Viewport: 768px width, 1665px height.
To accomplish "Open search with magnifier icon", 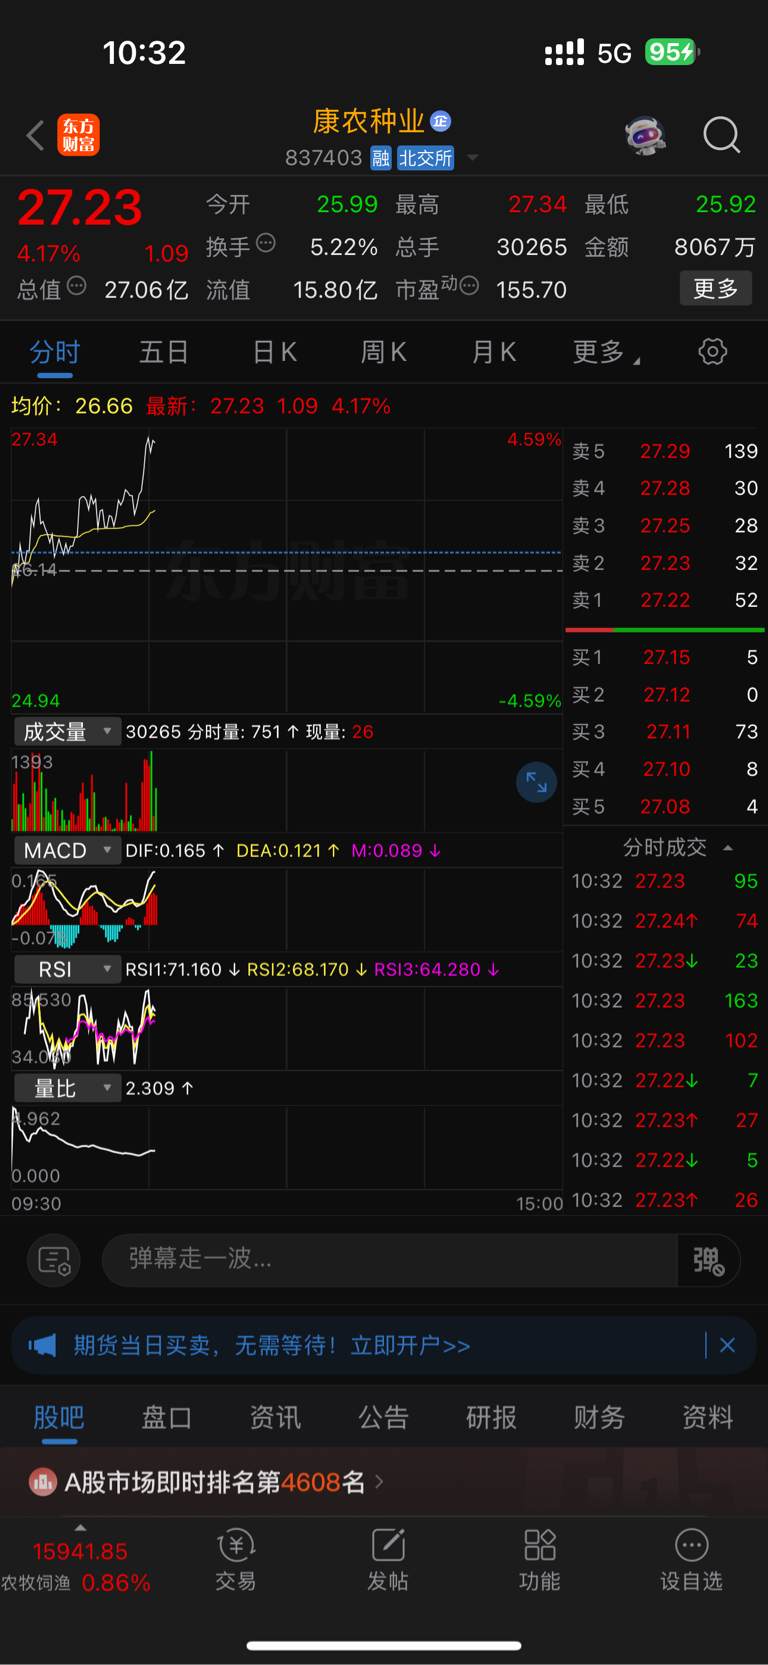I will pyautogui.click(x=721, y=135).
